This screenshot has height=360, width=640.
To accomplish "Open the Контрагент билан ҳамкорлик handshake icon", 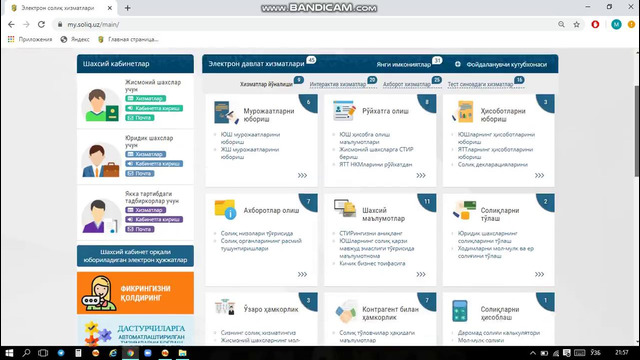I will pyautogui.click(x=346, y=311).
